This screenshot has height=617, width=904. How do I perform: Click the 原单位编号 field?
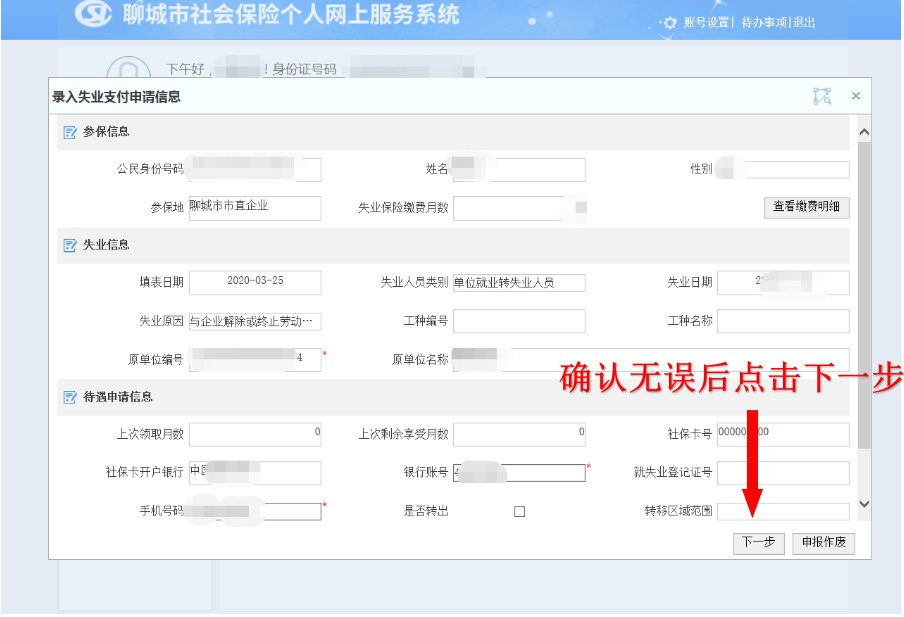[x=255, y=359]
